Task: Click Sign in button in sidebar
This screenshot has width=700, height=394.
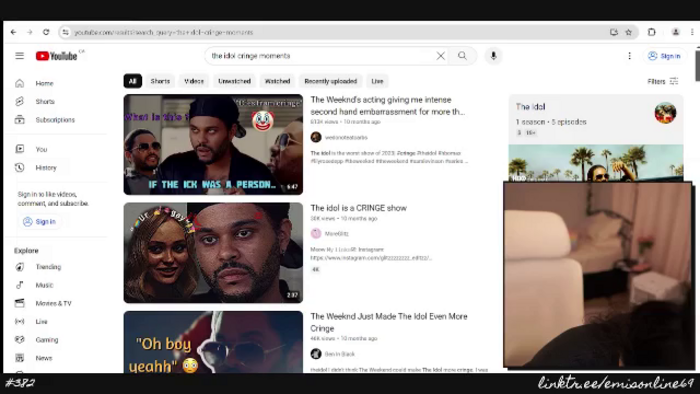Action: click(40, 222)
